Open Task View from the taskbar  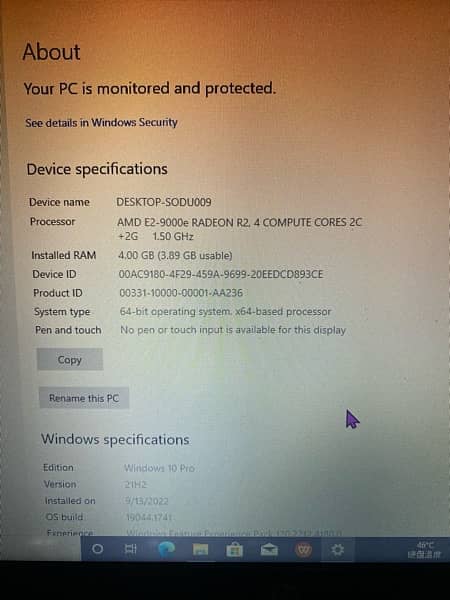(130, 549)
